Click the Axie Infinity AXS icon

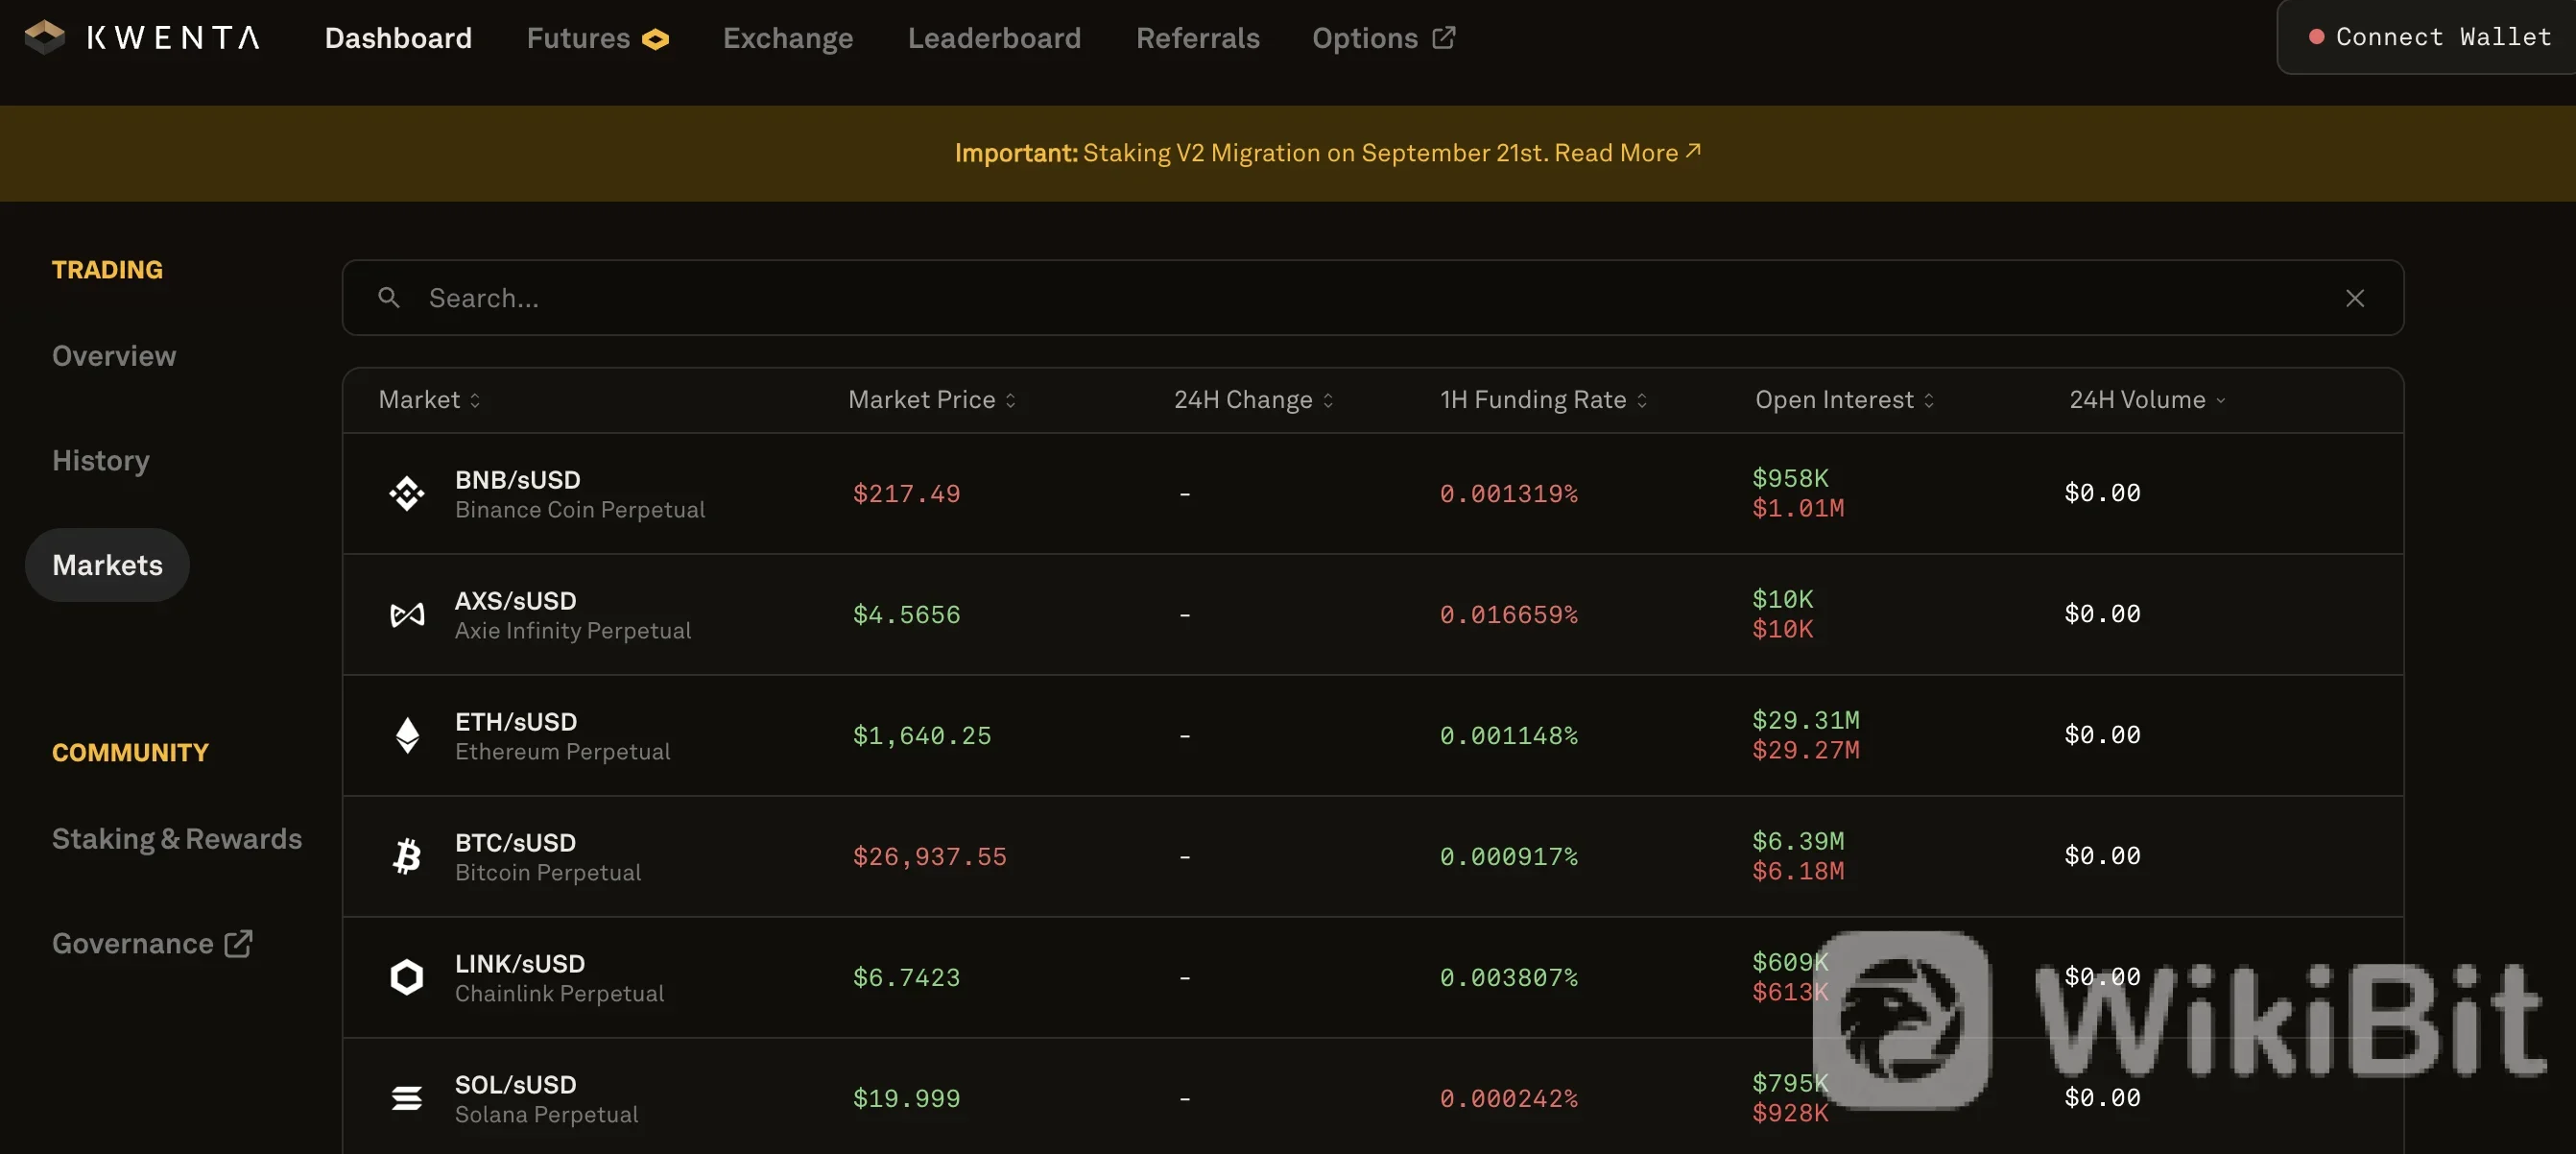coord(406,614)
